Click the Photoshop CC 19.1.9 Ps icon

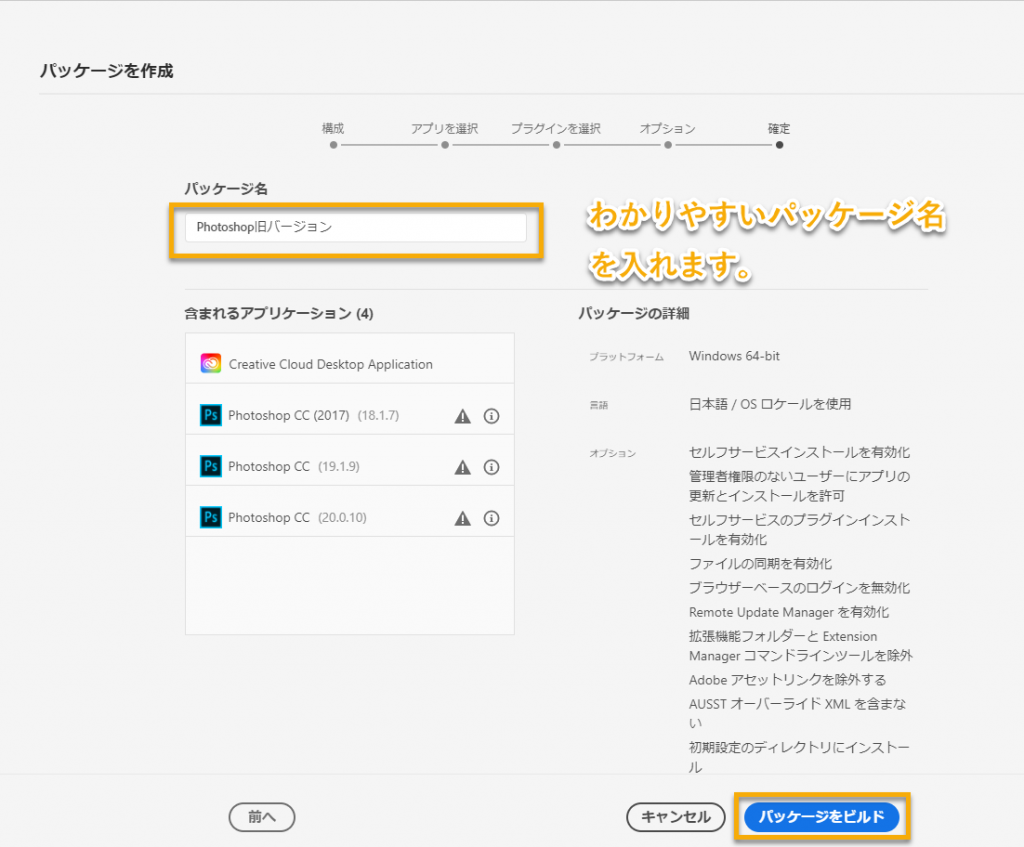click(210, 466)
